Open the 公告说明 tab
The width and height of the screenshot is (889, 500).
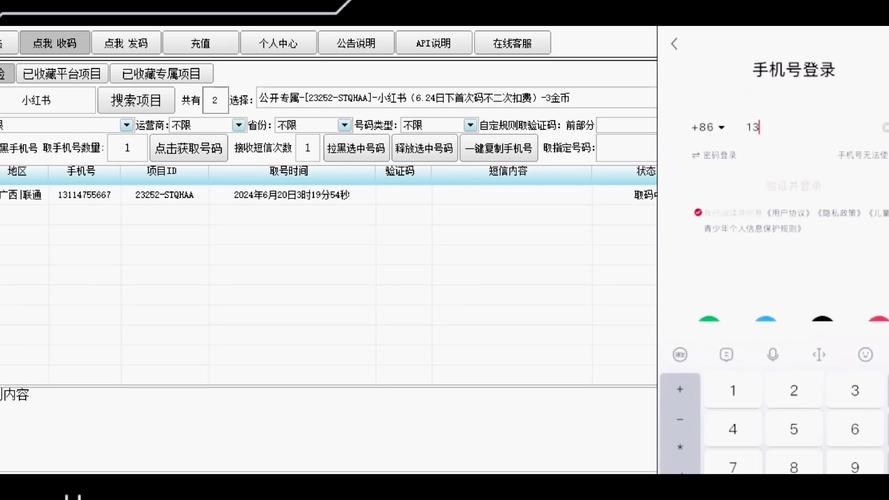coord(356,43)
